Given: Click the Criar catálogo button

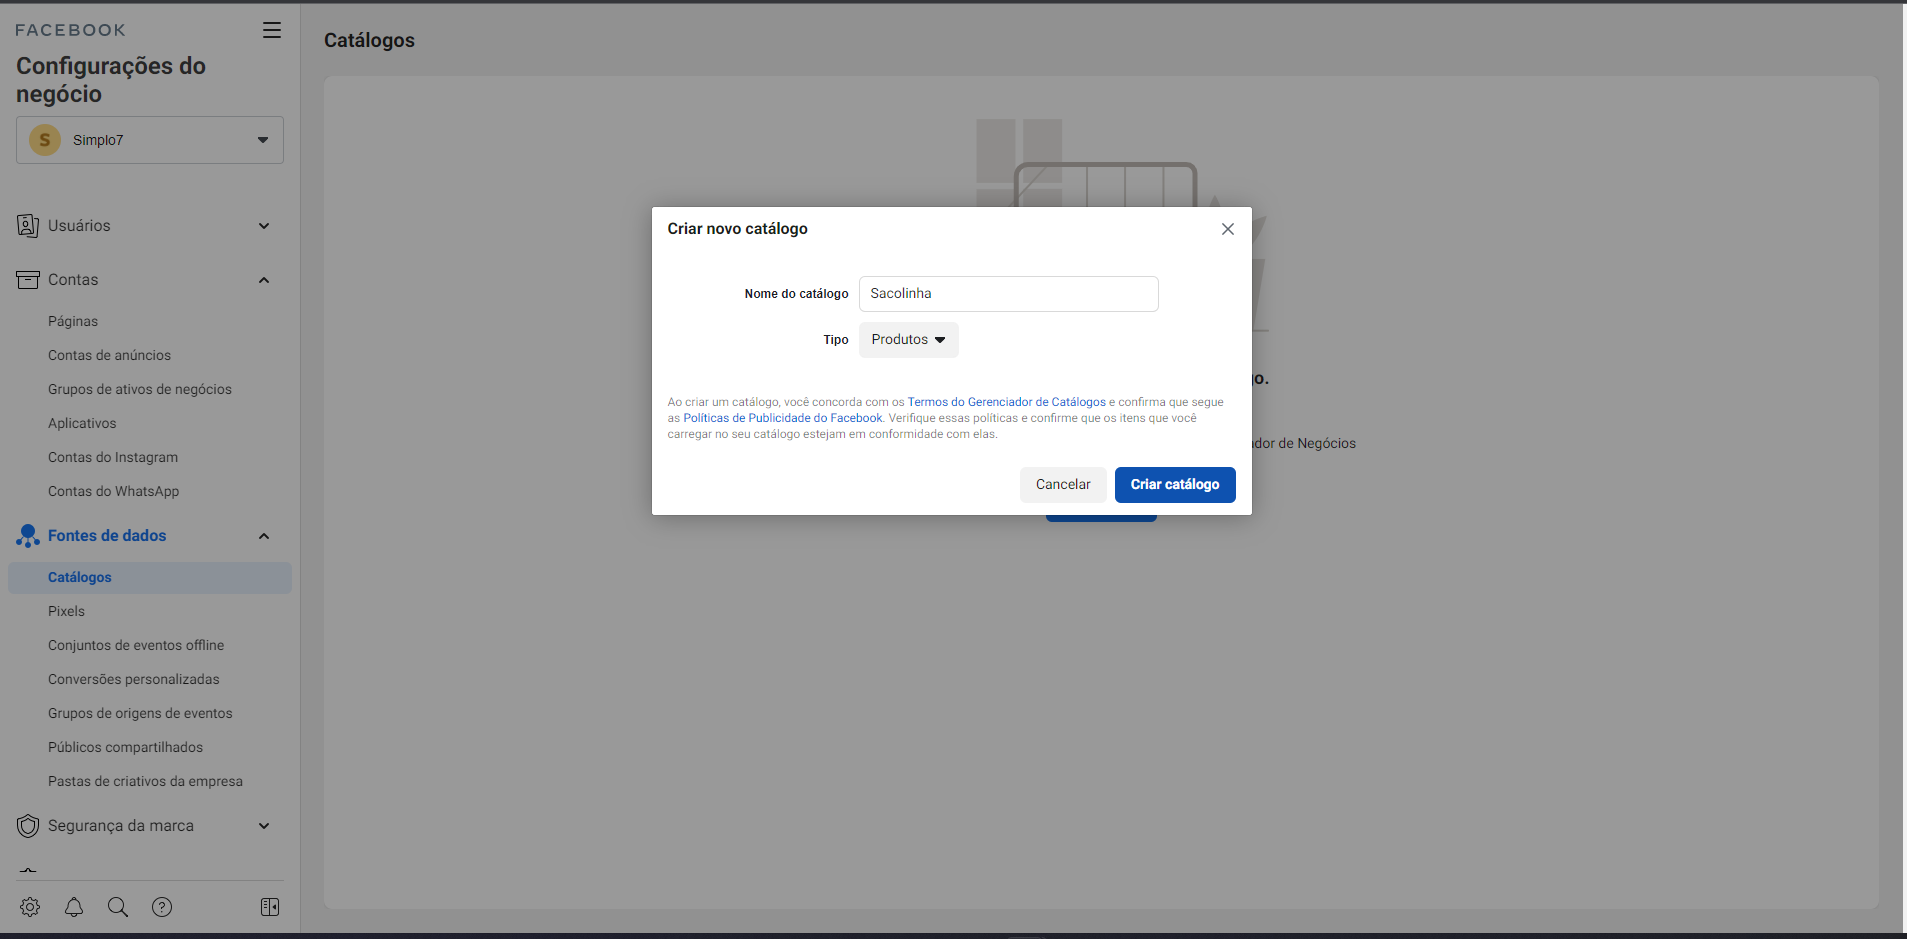Looking at the screenshot, I should [x=1175, y=485].
